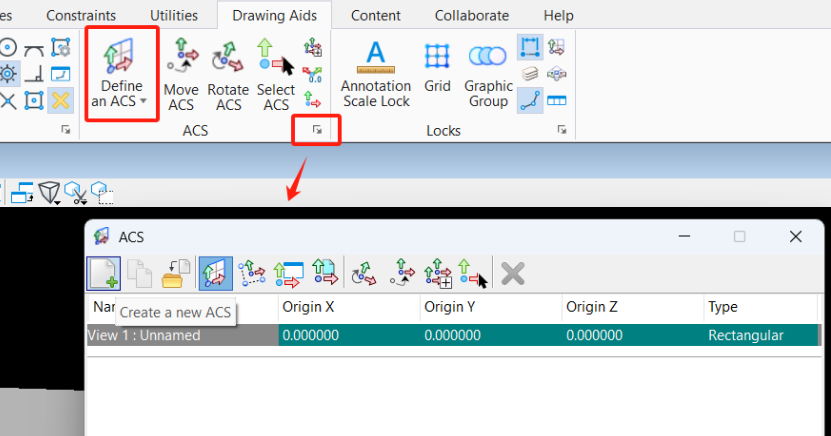
Task: Open the snaps group dialog launcher
Action: [66, 130]
